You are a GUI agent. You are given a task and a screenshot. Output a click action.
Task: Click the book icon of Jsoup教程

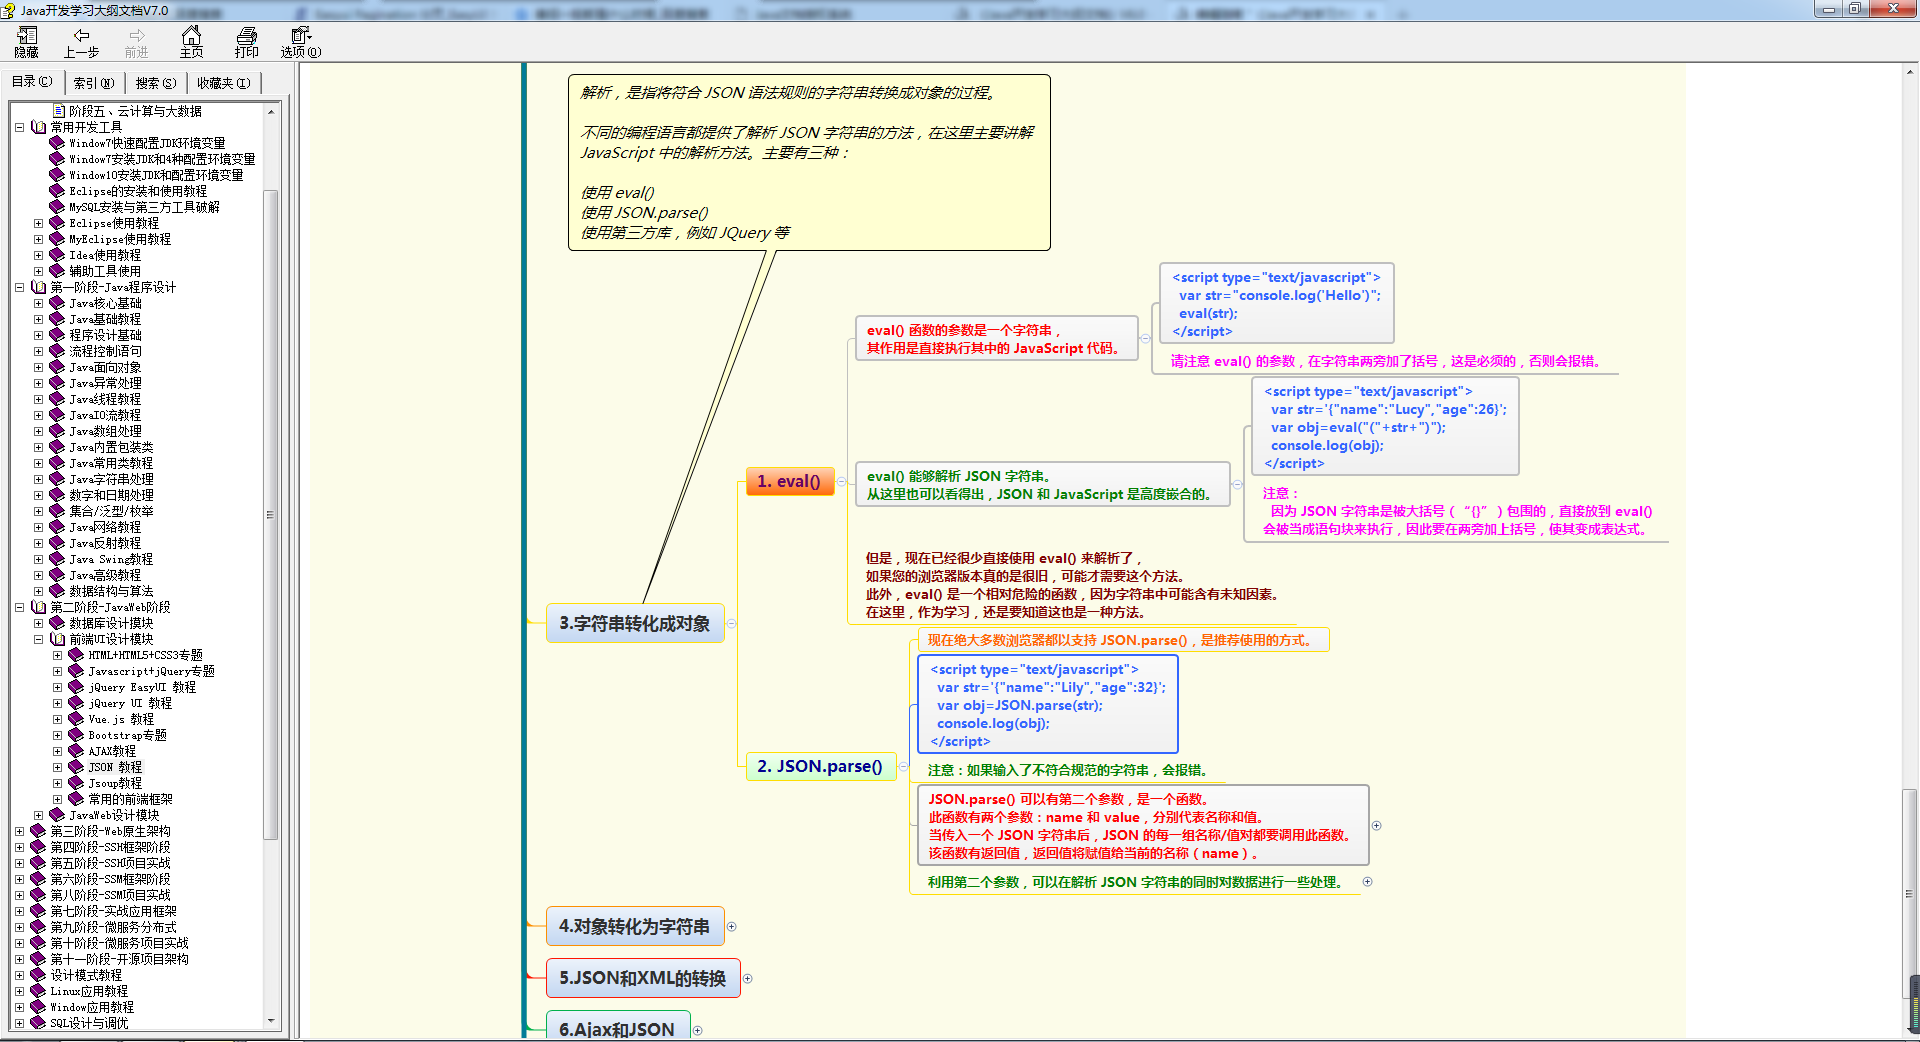pos(76,783)
